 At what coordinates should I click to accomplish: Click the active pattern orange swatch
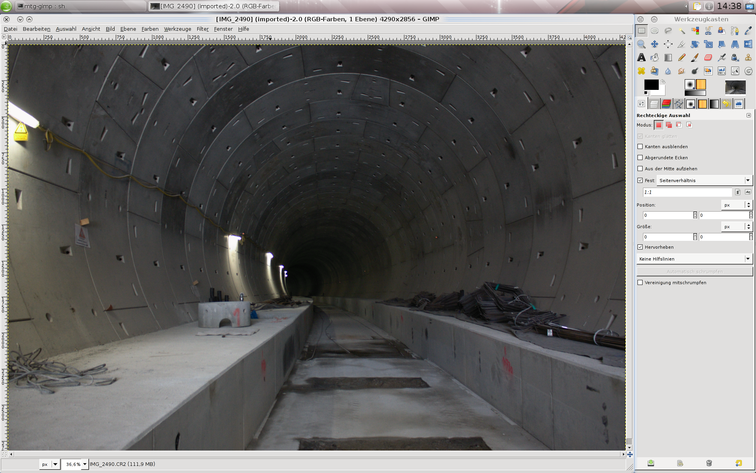coord(701,85)
